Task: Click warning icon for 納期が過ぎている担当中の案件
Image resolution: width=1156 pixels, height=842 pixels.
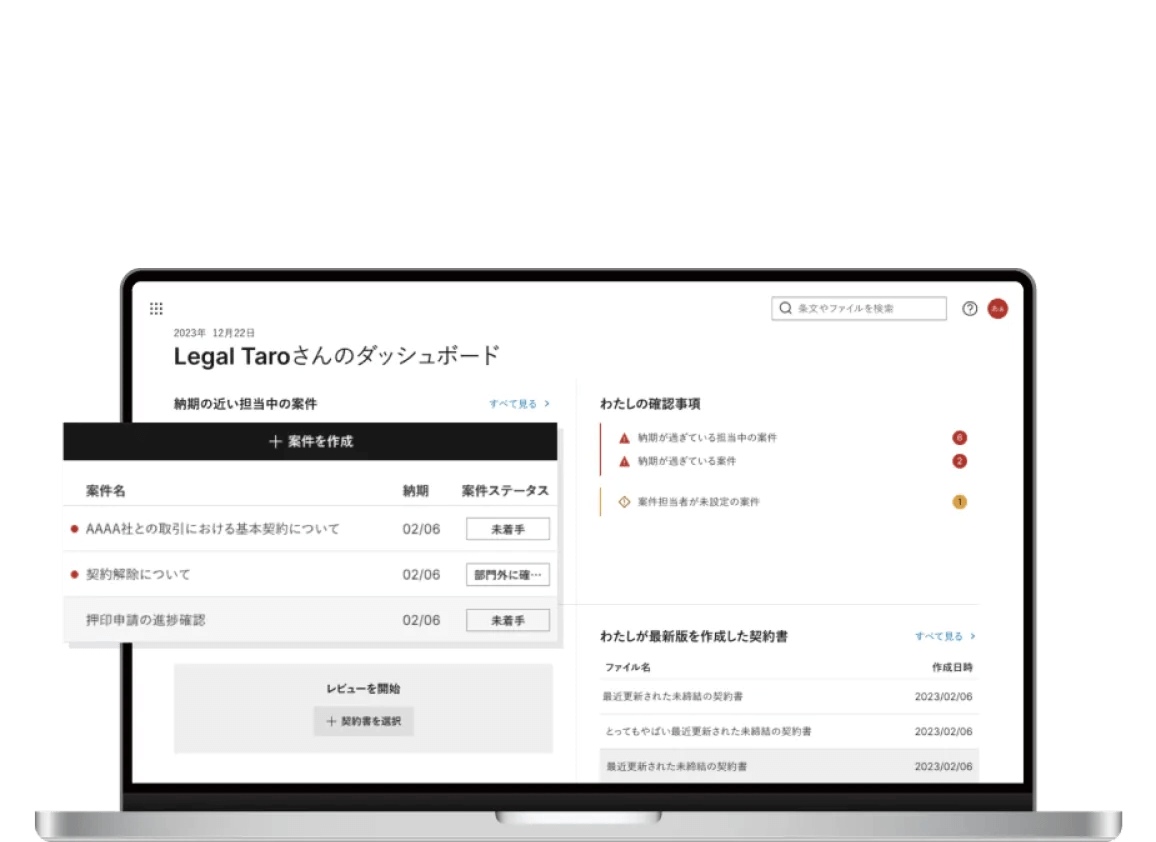Action: [624, 438]
